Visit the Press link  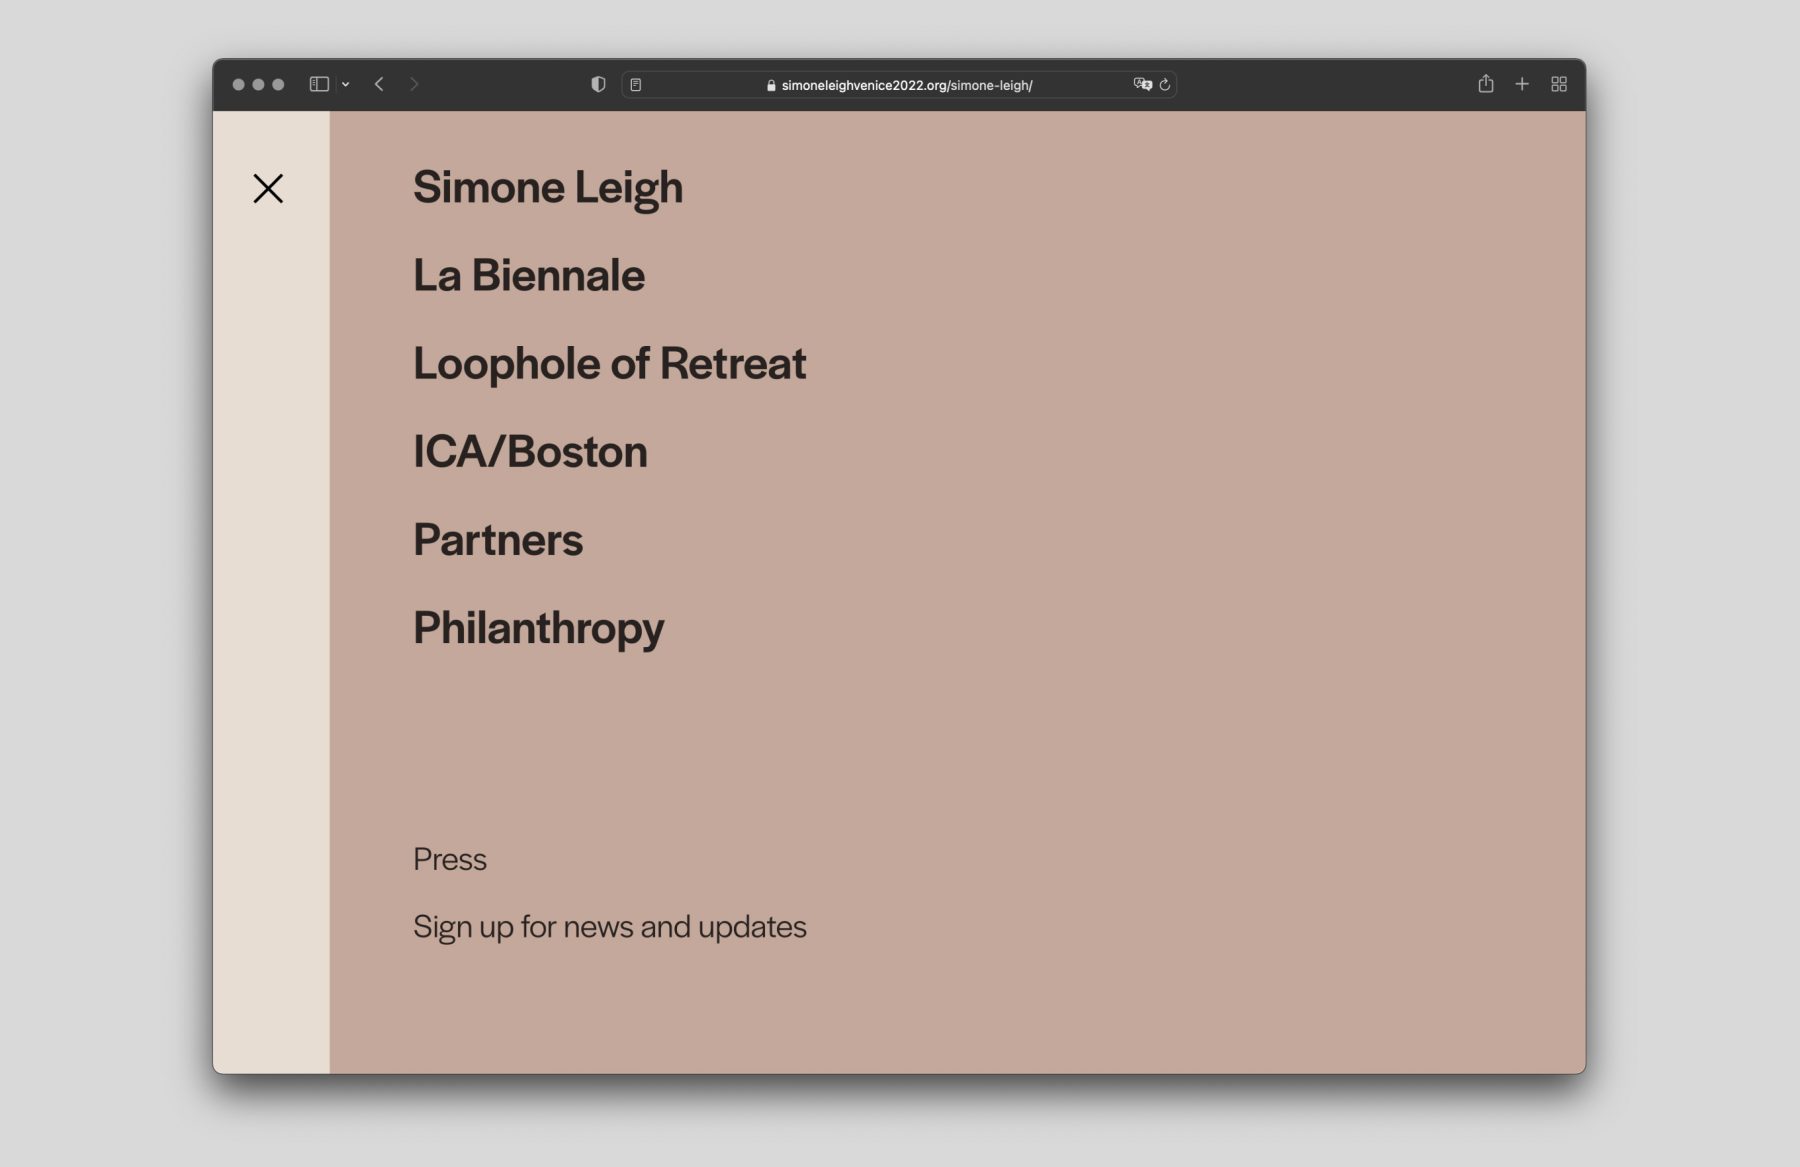tap(450, 860)
